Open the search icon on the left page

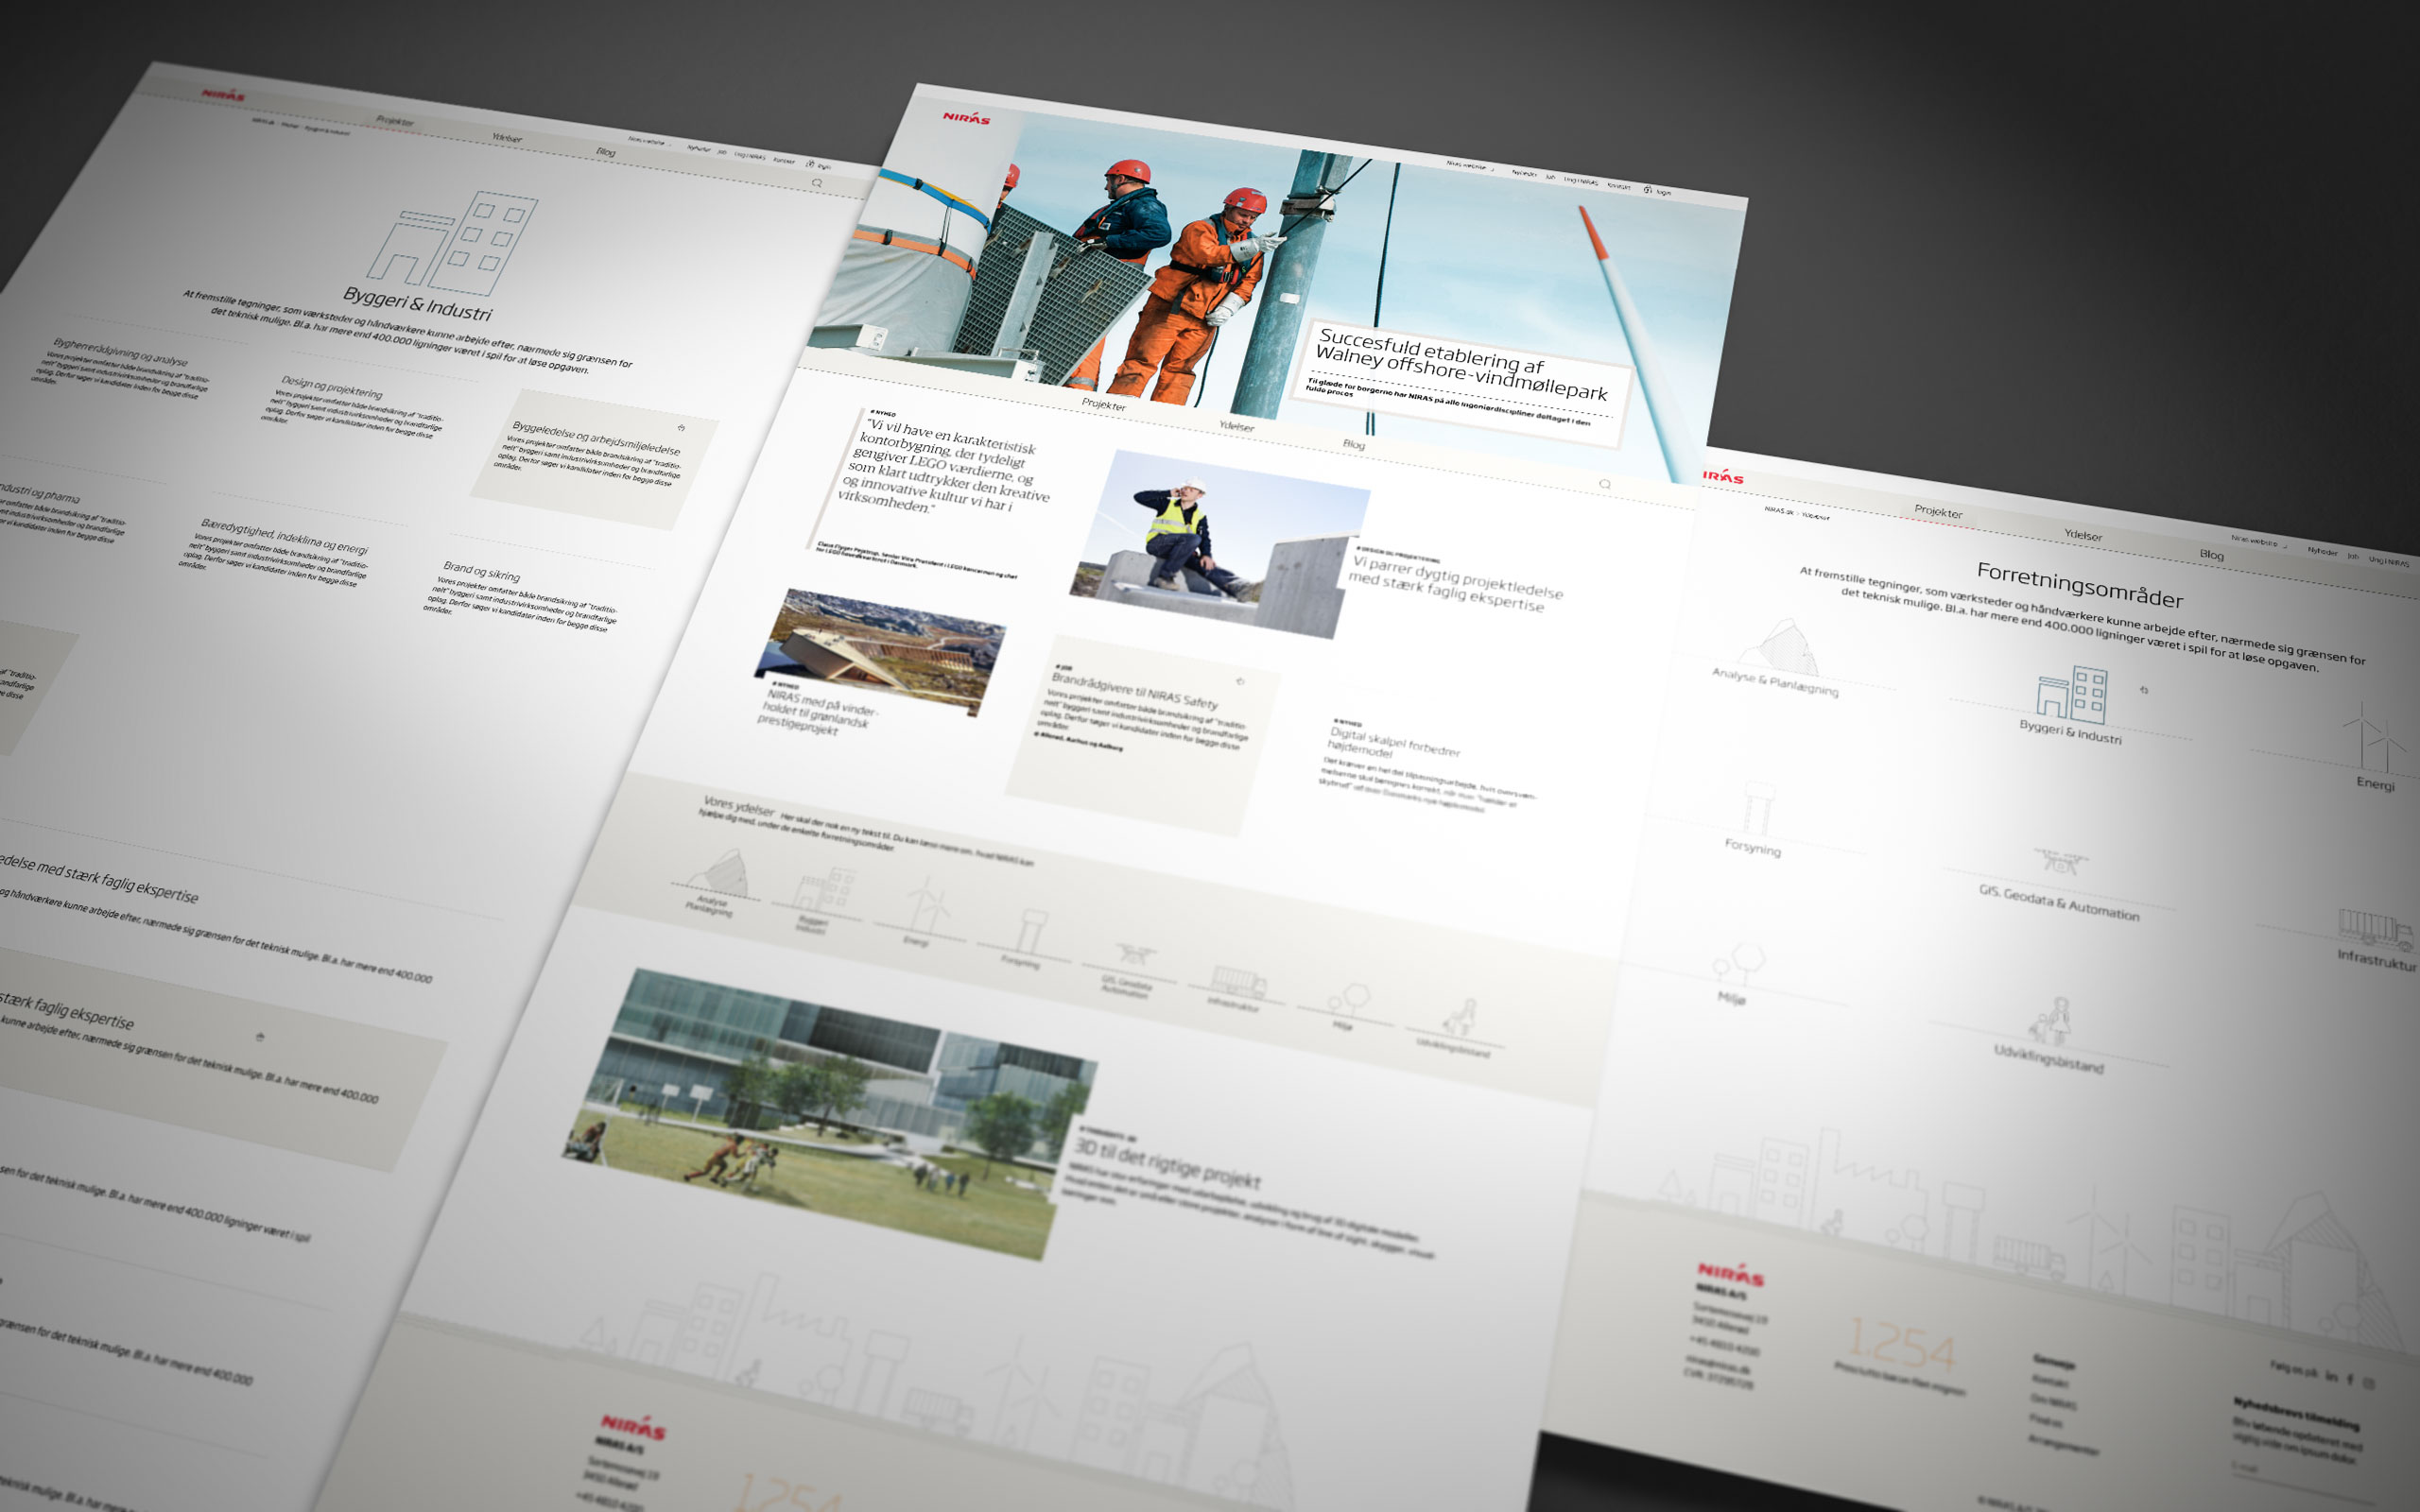(817, 183)
